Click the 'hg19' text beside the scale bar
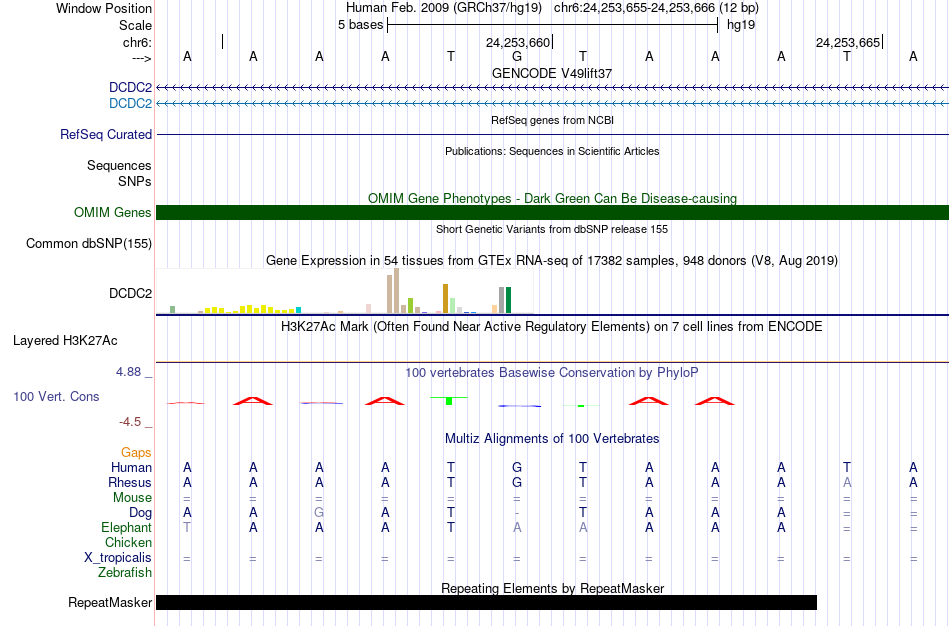Viewport: 950px width, 626px height. (741, 25)
